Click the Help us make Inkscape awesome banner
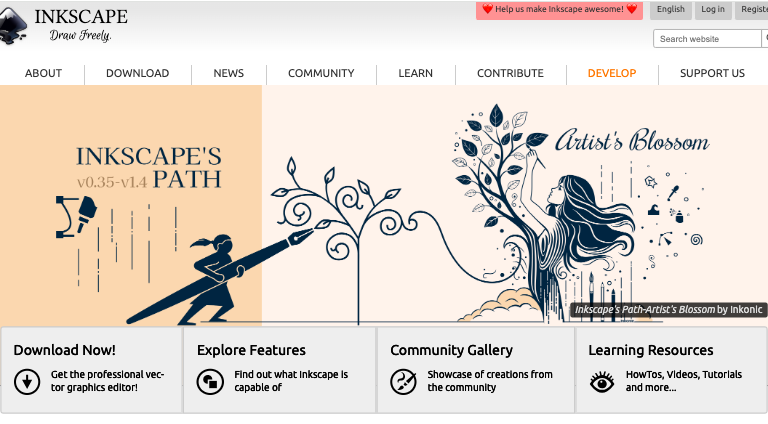Screen dimensions: 768x424 [x=559, y=10]
